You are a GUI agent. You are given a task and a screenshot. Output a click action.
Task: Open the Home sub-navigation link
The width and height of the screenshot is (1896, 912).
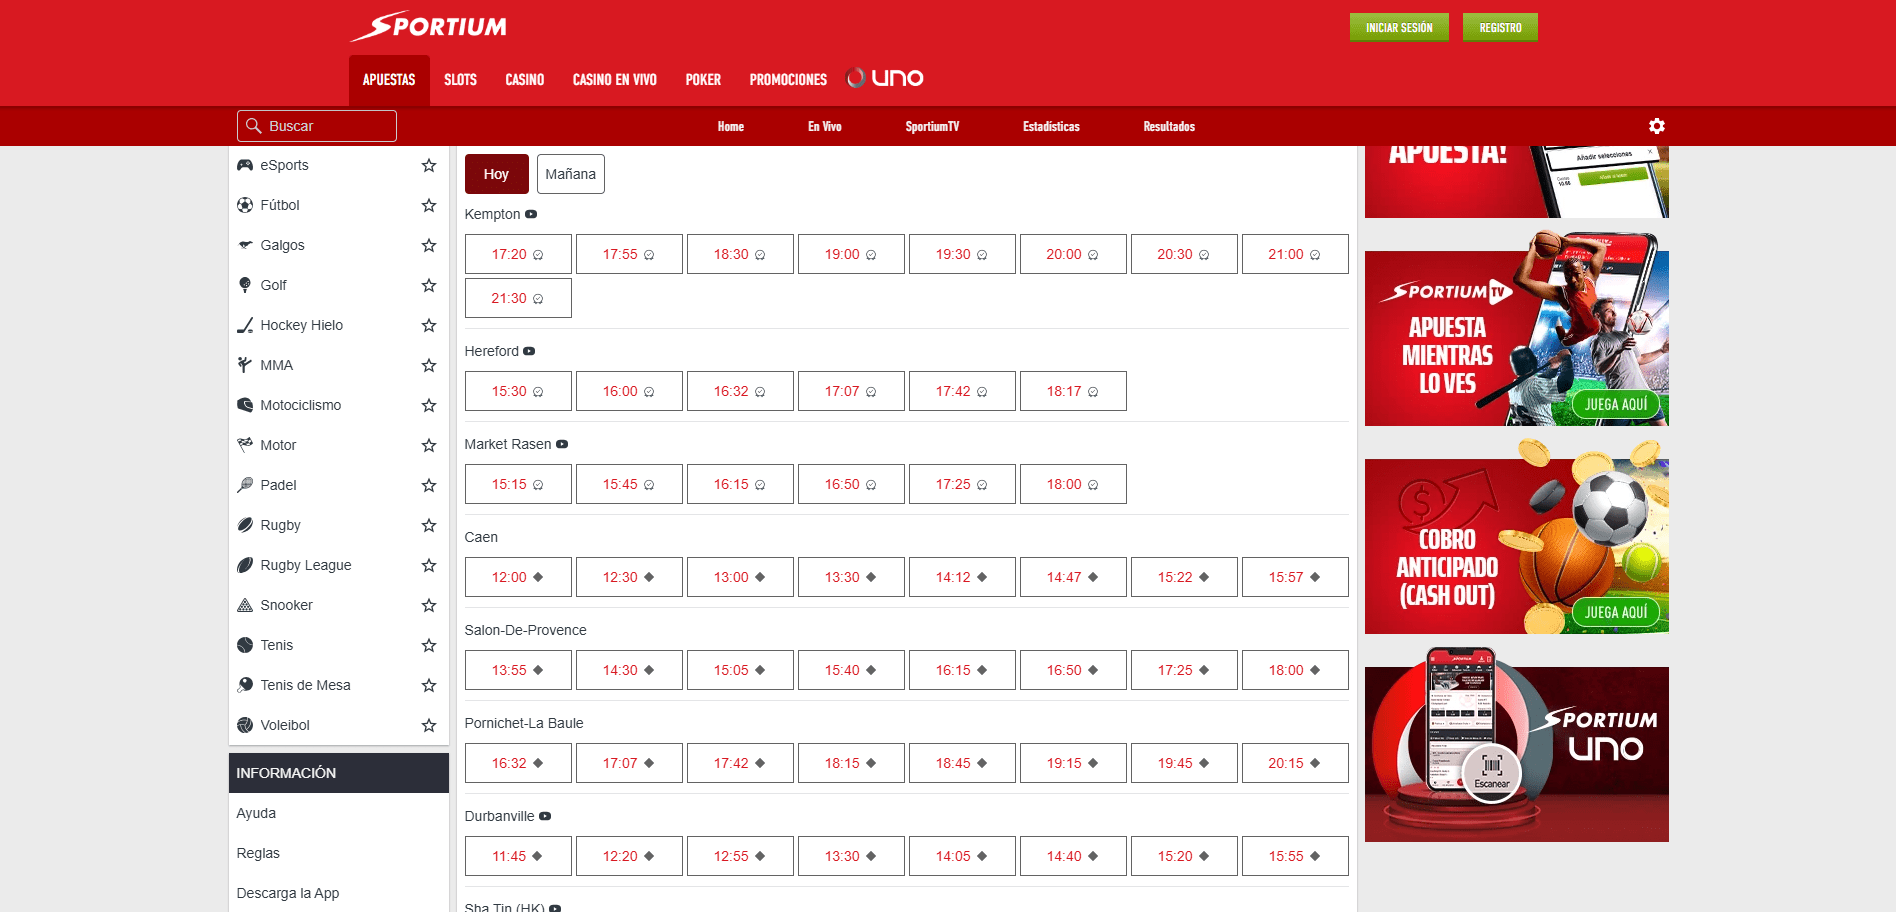pos(731,127)
